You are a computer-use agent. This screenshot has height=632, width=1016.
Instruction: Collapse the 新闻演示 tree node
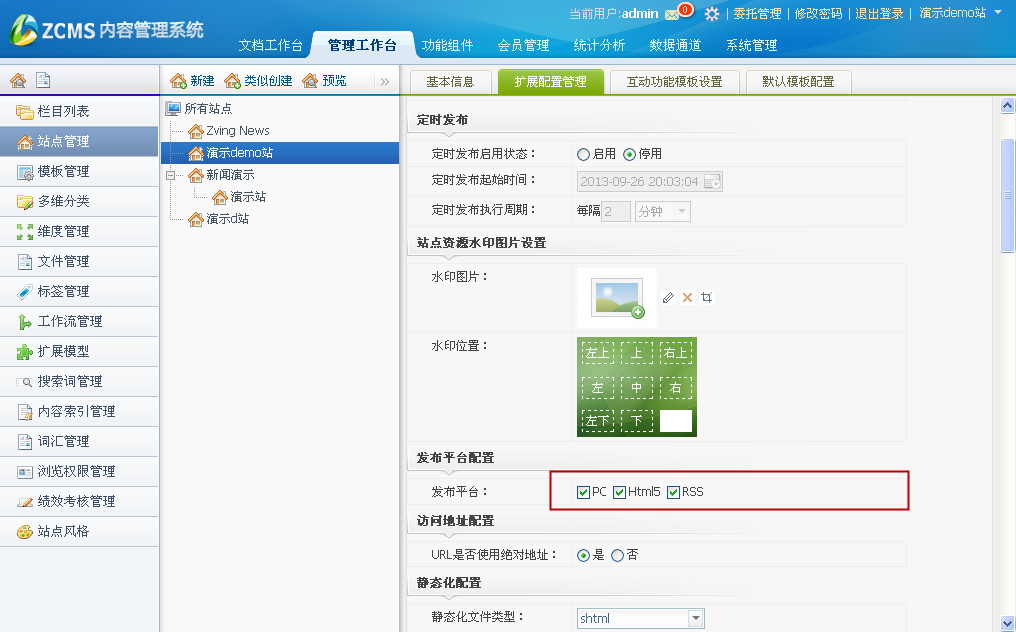pos(172,175)
